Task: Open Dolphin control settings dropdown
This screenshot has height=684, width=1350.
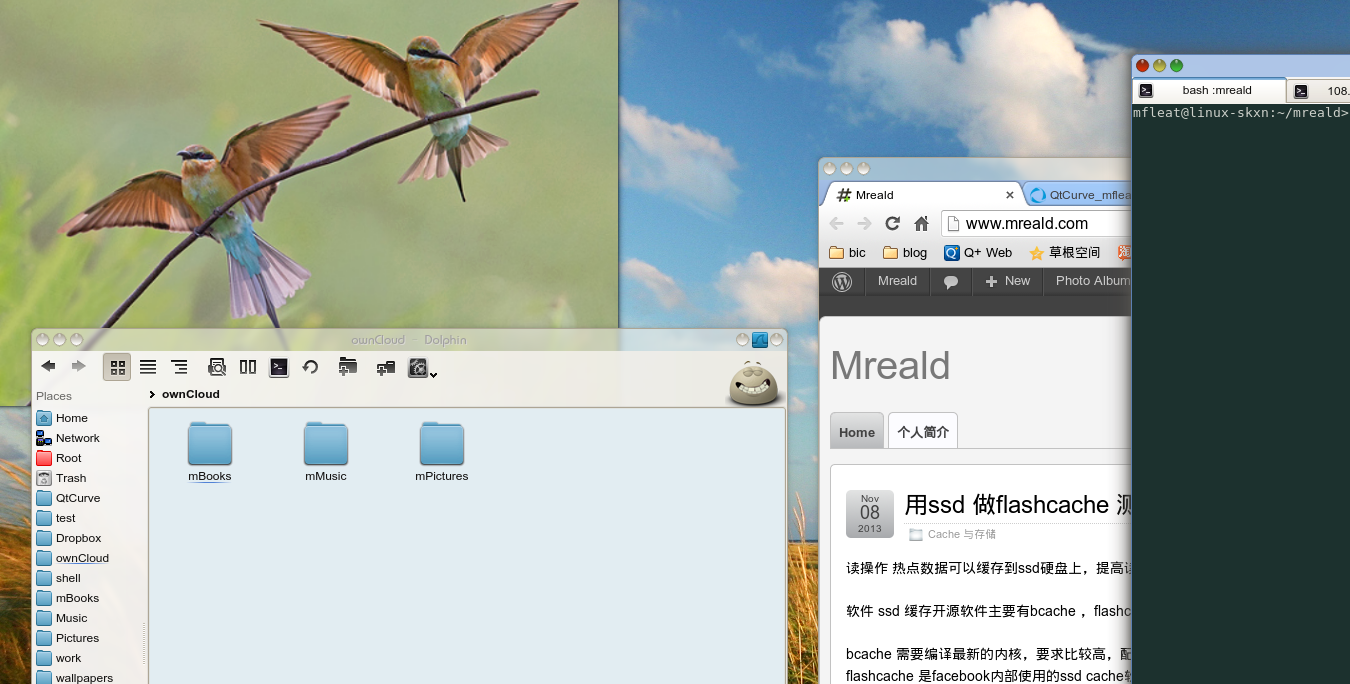Action: point(422,369)
